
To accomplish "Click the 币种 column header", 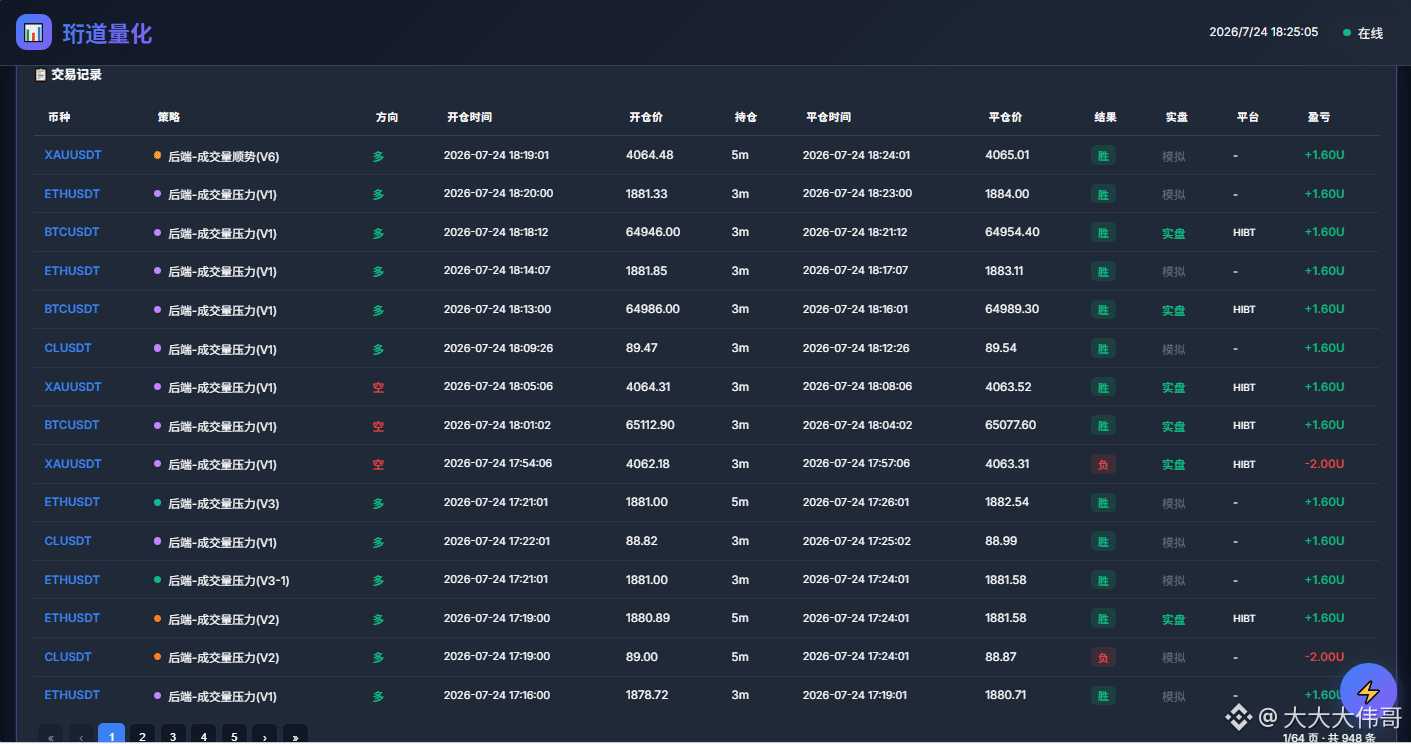I will [x=59, y=117].
